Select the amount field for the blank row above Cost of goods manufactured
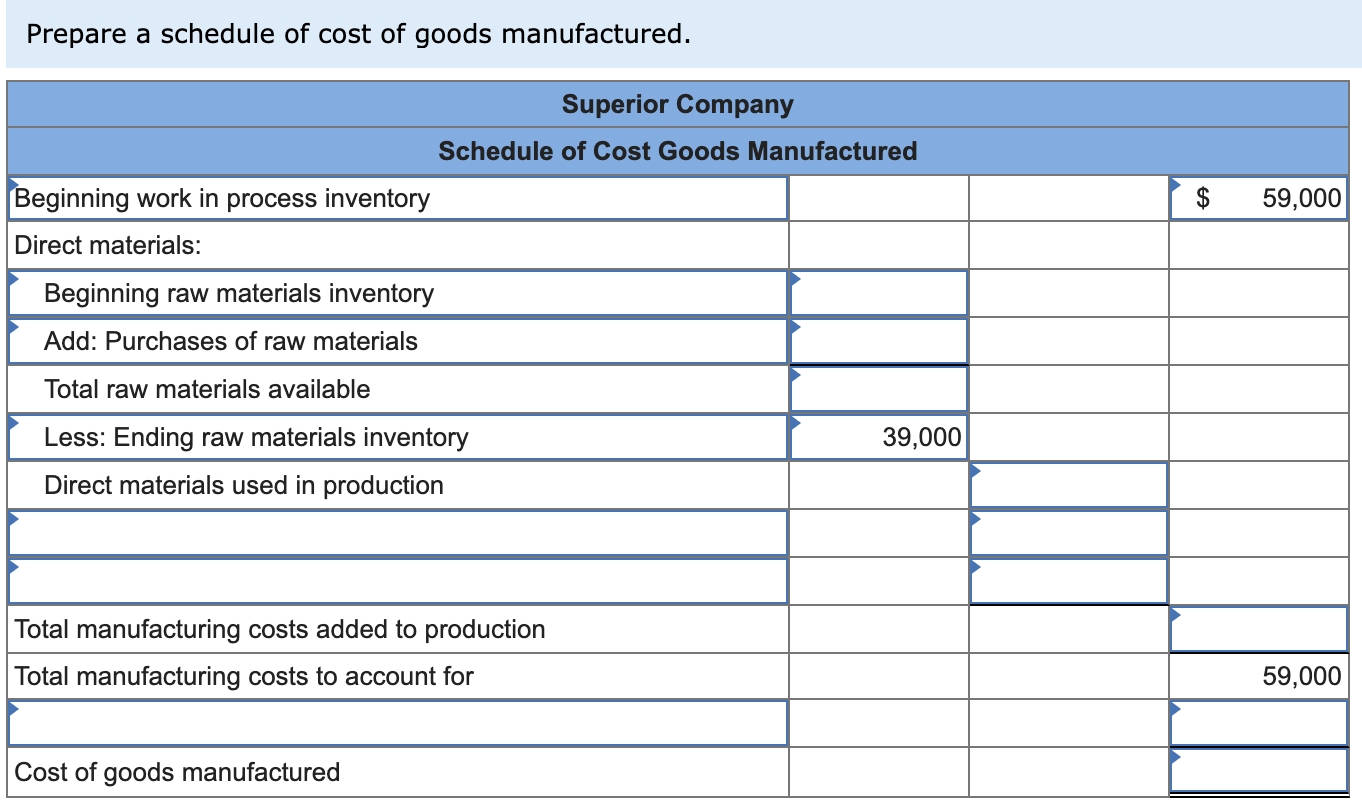The image size is (1362, 812). [x=1259, y=723]
